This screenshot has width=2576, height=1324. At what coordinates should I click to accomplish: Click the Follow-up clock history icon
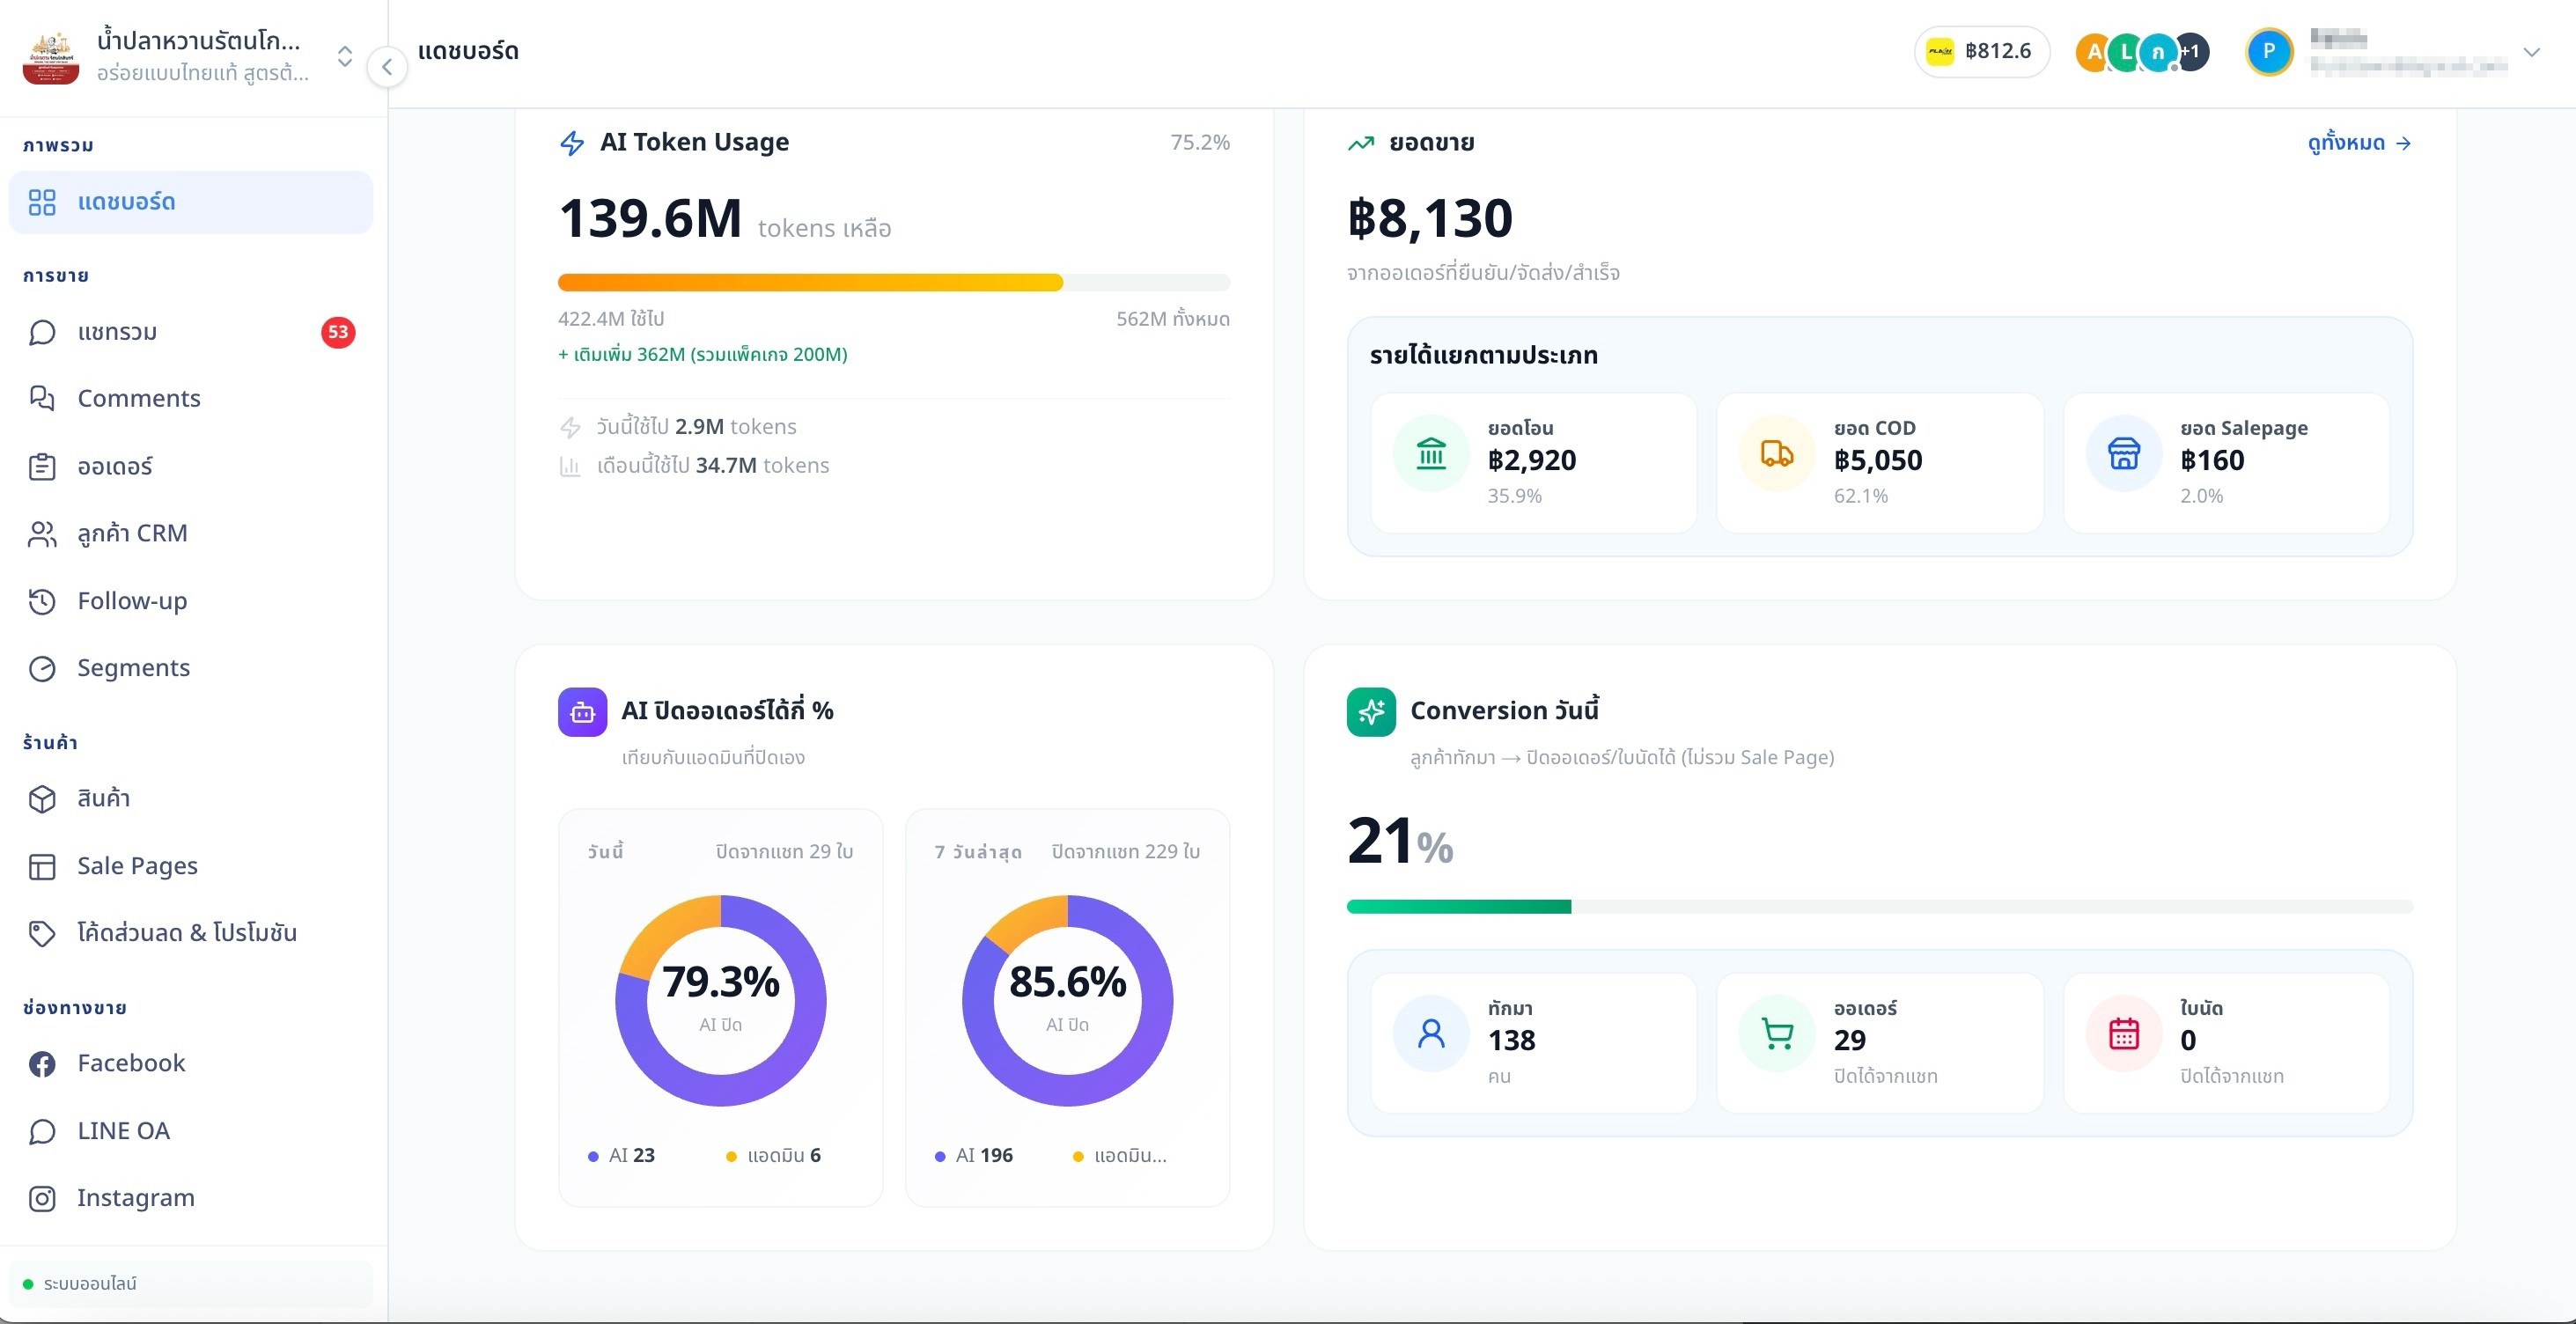[x=42, y=601]
